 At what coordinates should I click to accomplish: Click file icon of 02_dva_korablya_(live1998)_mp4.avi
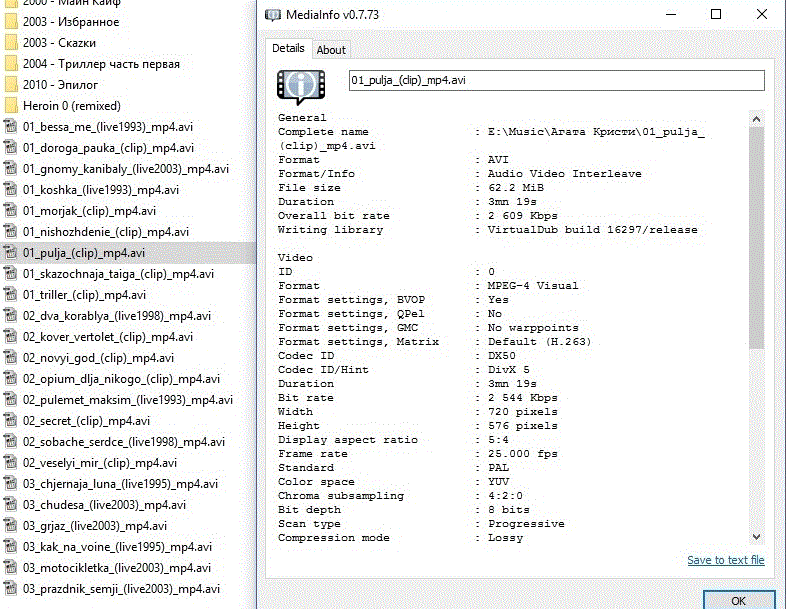point(11,316)
